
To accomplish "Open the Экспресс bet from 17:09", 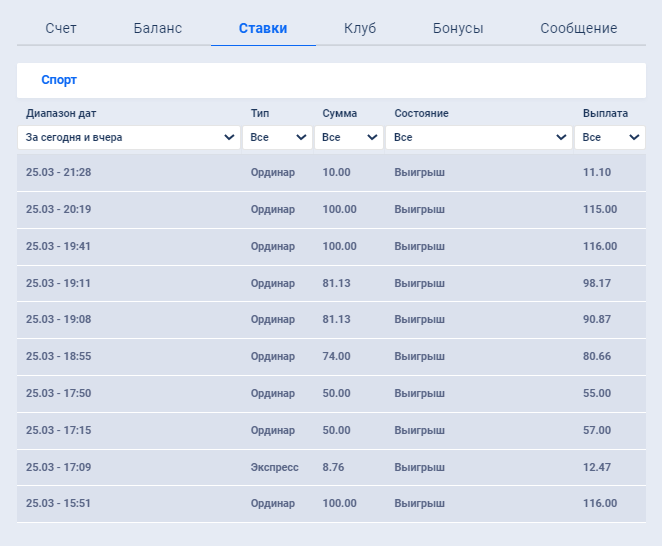I will coord(331,467).
